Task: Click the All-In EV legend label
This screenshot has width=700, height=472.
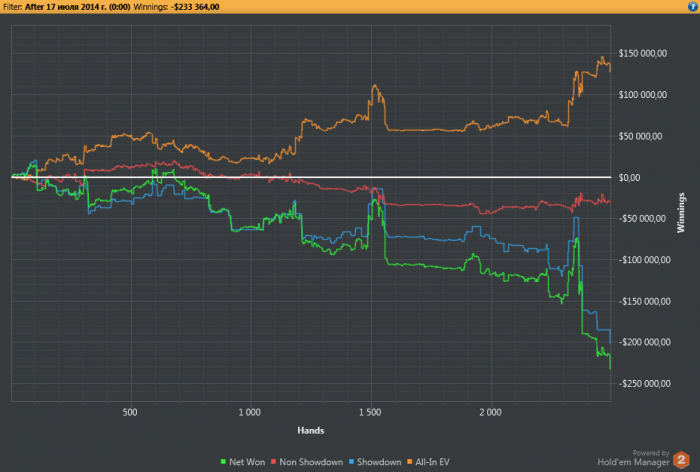Action: tap(432, 462)
